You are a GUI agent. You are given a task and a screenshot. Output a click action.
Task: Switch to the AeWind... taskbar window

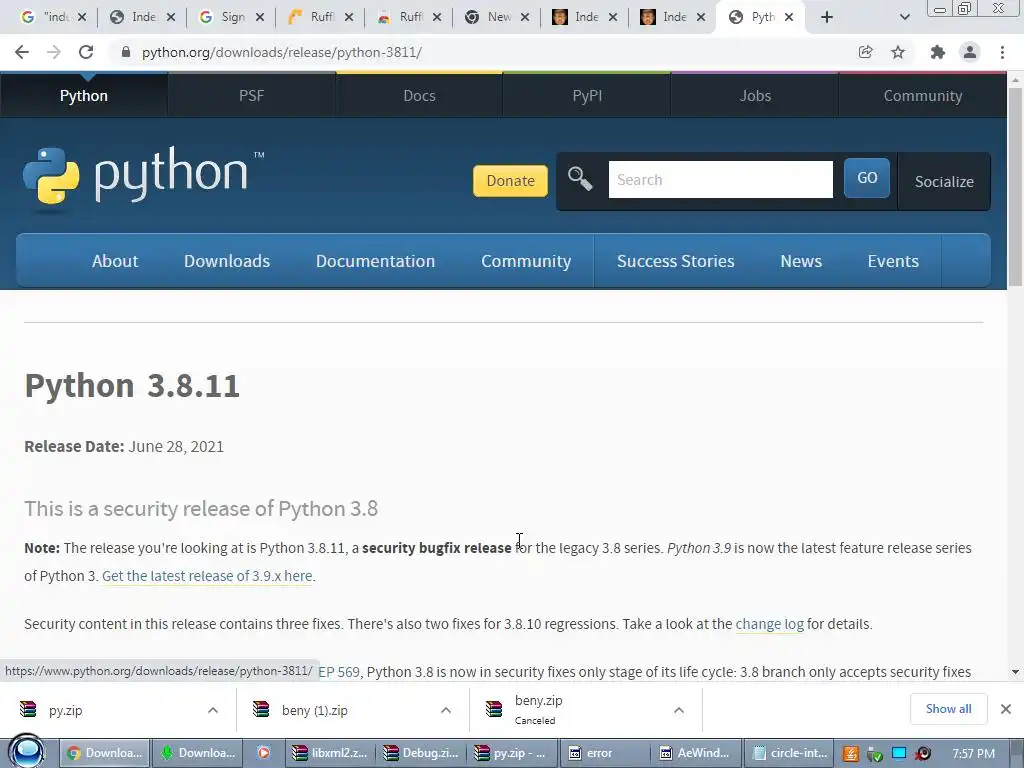[x=696, y=753]
